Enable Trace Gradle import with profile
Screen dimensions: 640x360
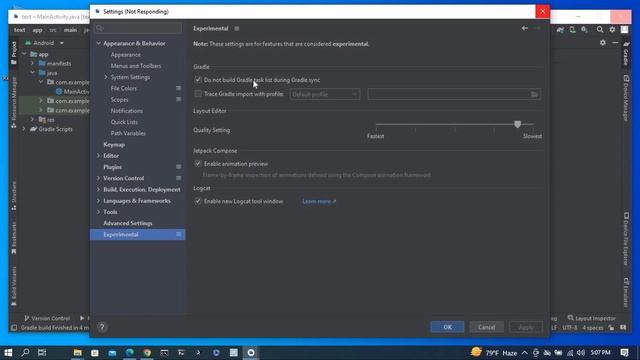coord(198,94)
